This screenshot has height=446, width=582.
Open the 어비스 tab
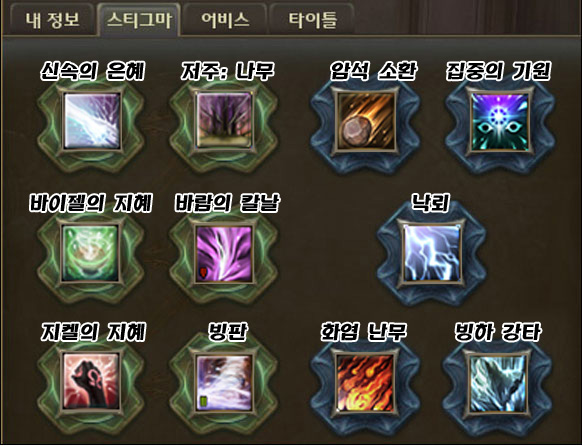[225, 20]
